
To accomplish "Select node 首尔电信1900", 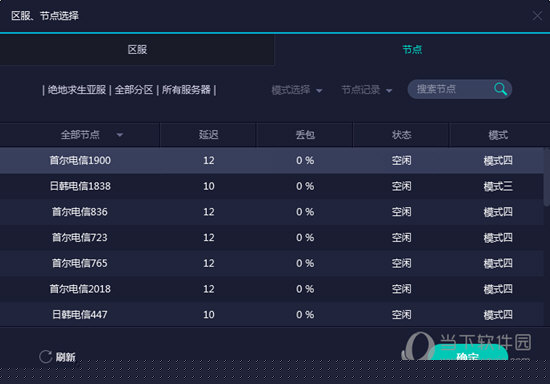I will (272, 160).
